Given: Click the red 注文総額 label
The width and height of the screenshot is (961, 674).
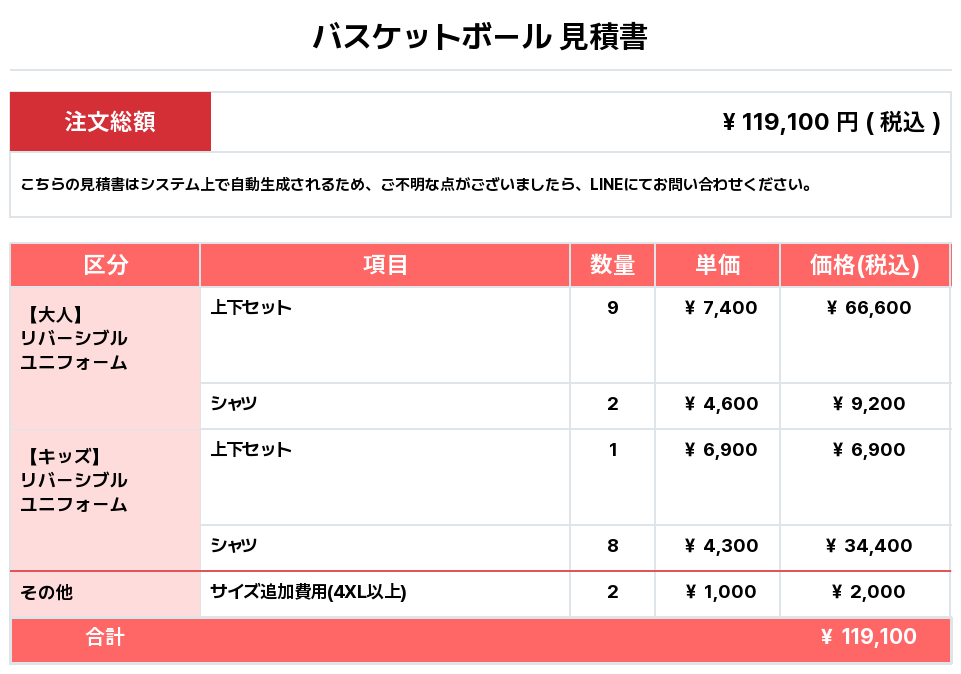Looking at the screenshot, I should pos(110,122).
